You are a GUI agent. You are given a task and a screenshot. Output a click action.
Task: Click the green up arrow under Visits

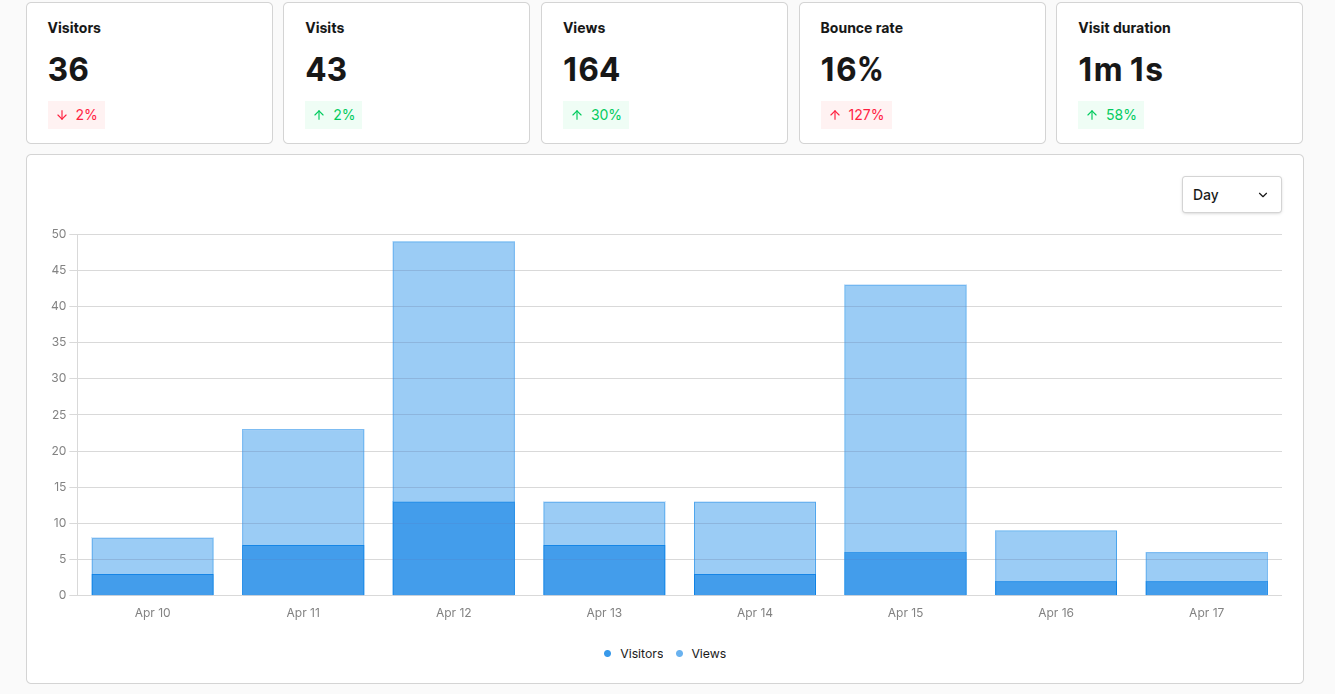(x=319, y=115)
